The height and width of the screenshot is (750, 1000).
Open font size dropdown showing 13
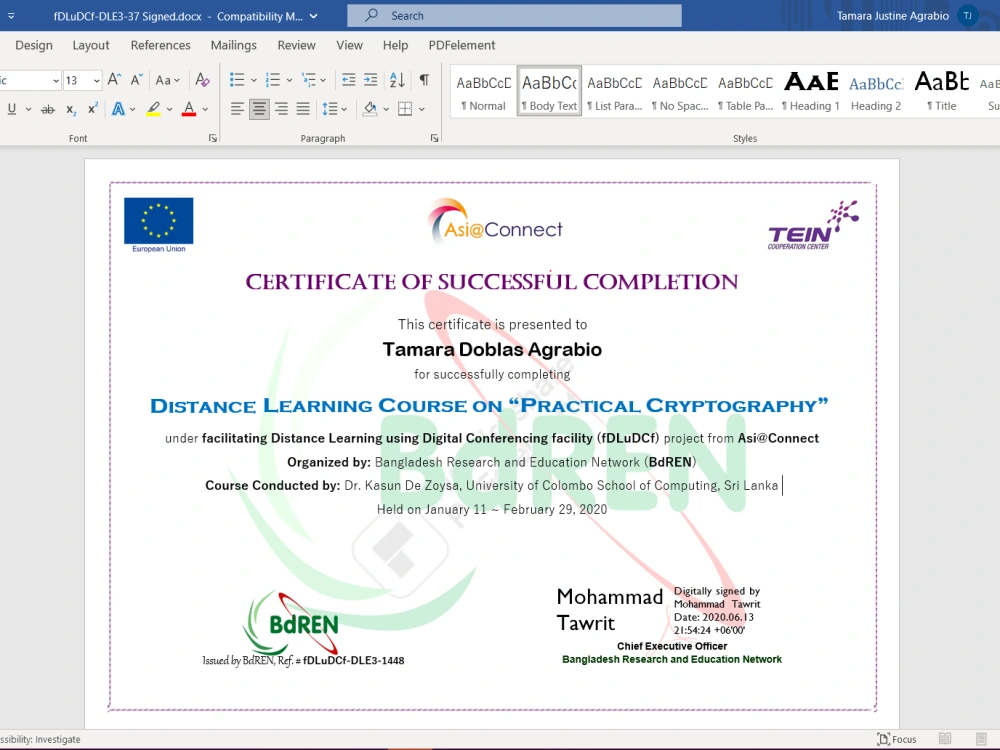pos(96,80)
